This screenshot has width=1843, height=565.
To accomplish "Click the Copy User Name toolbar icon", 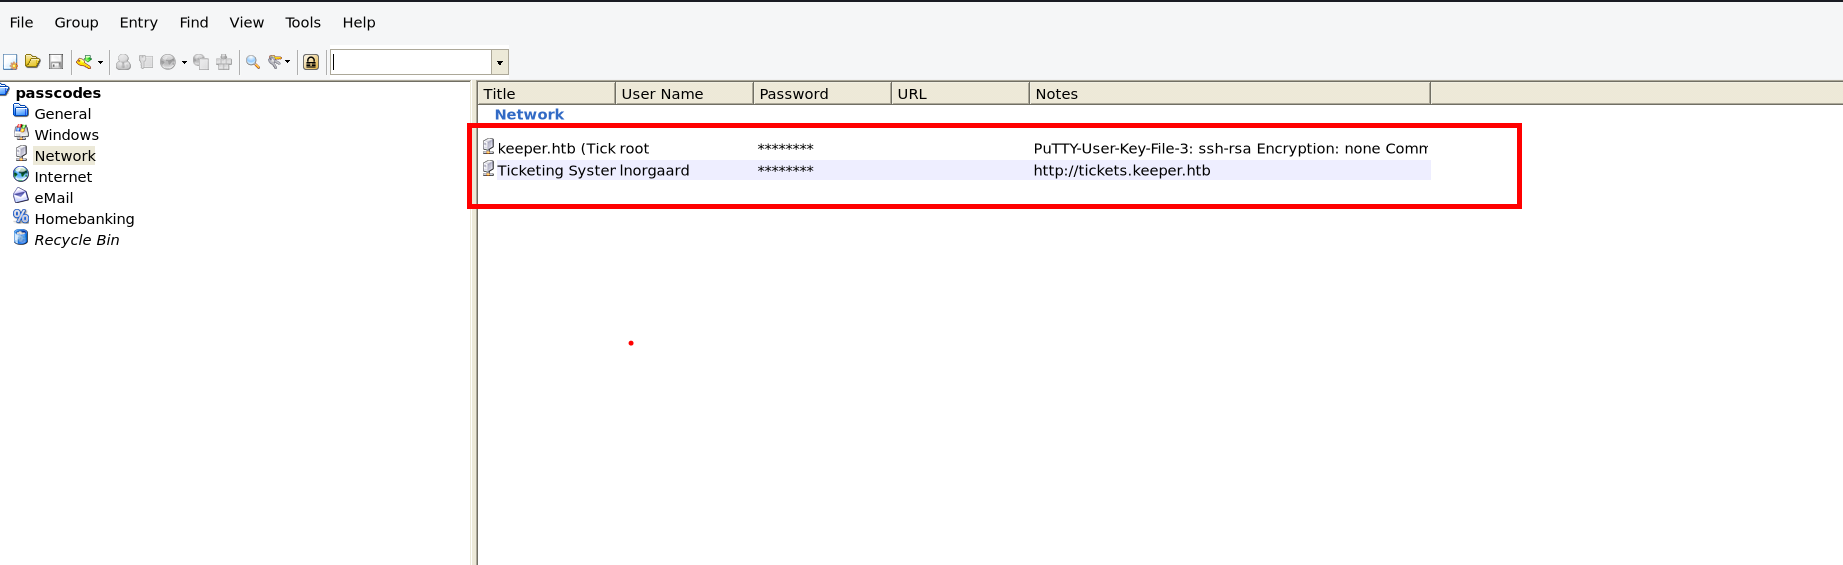I will [x=123, y=62].
